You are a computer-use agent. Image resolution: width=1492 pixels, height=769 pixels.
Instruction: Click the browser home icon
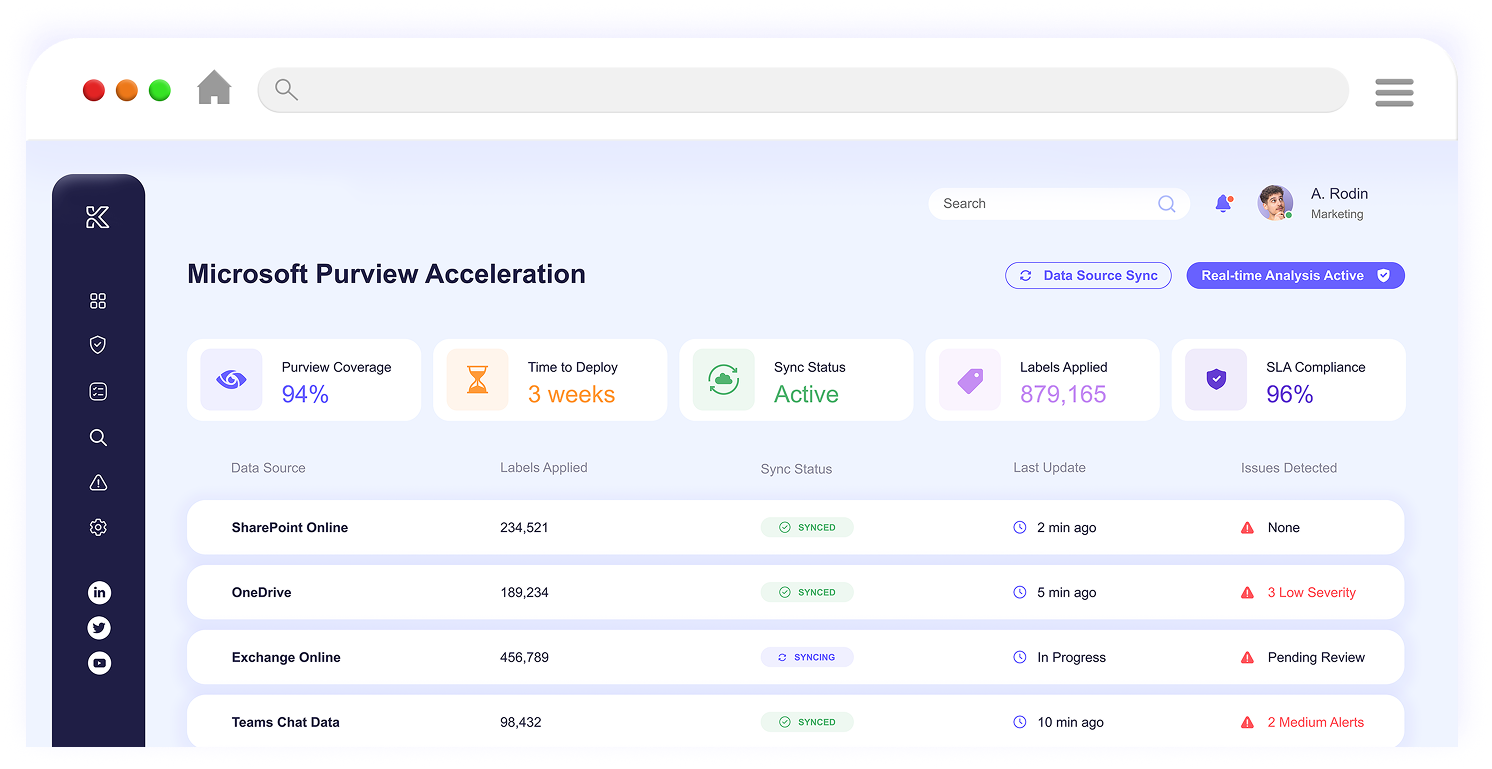tap(214, 89)
